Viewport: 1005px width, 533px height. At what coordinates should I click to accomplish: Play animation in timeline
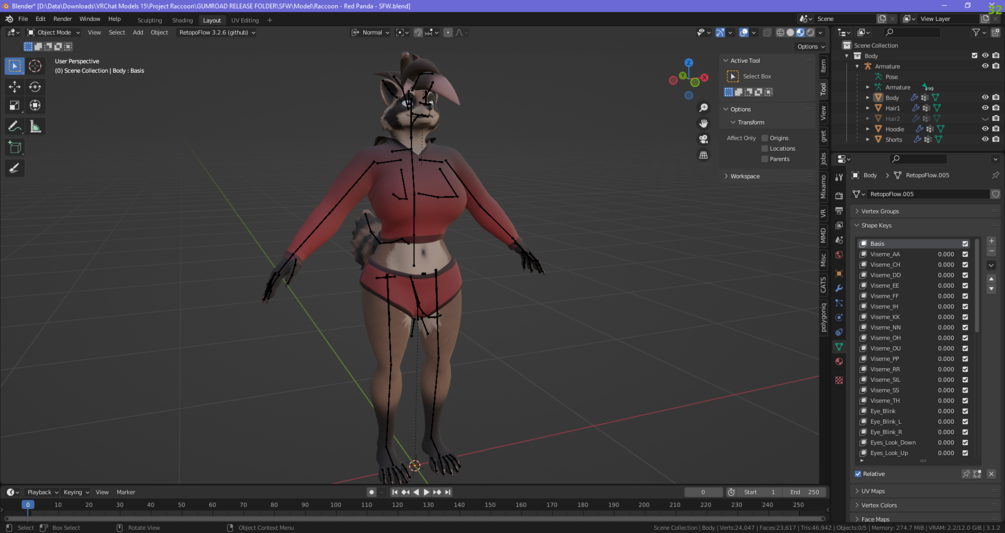426,492
